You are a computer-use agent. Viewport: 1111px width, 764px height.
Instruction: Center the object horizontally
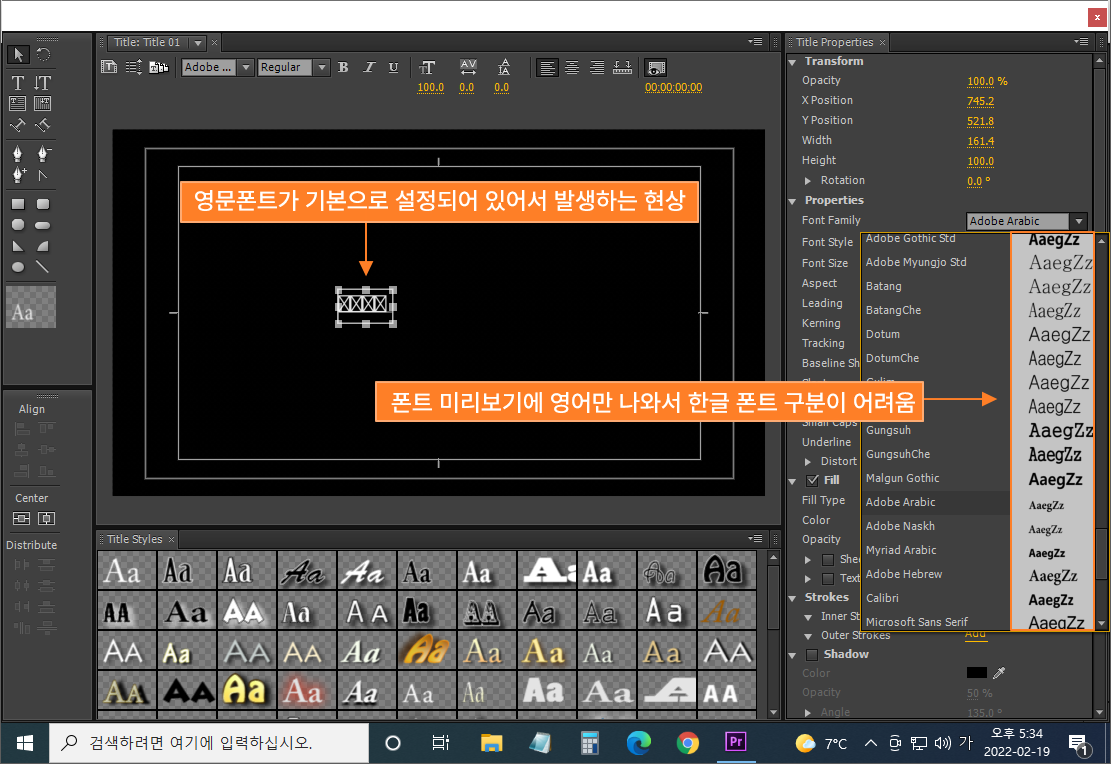(x=46, y=519)
